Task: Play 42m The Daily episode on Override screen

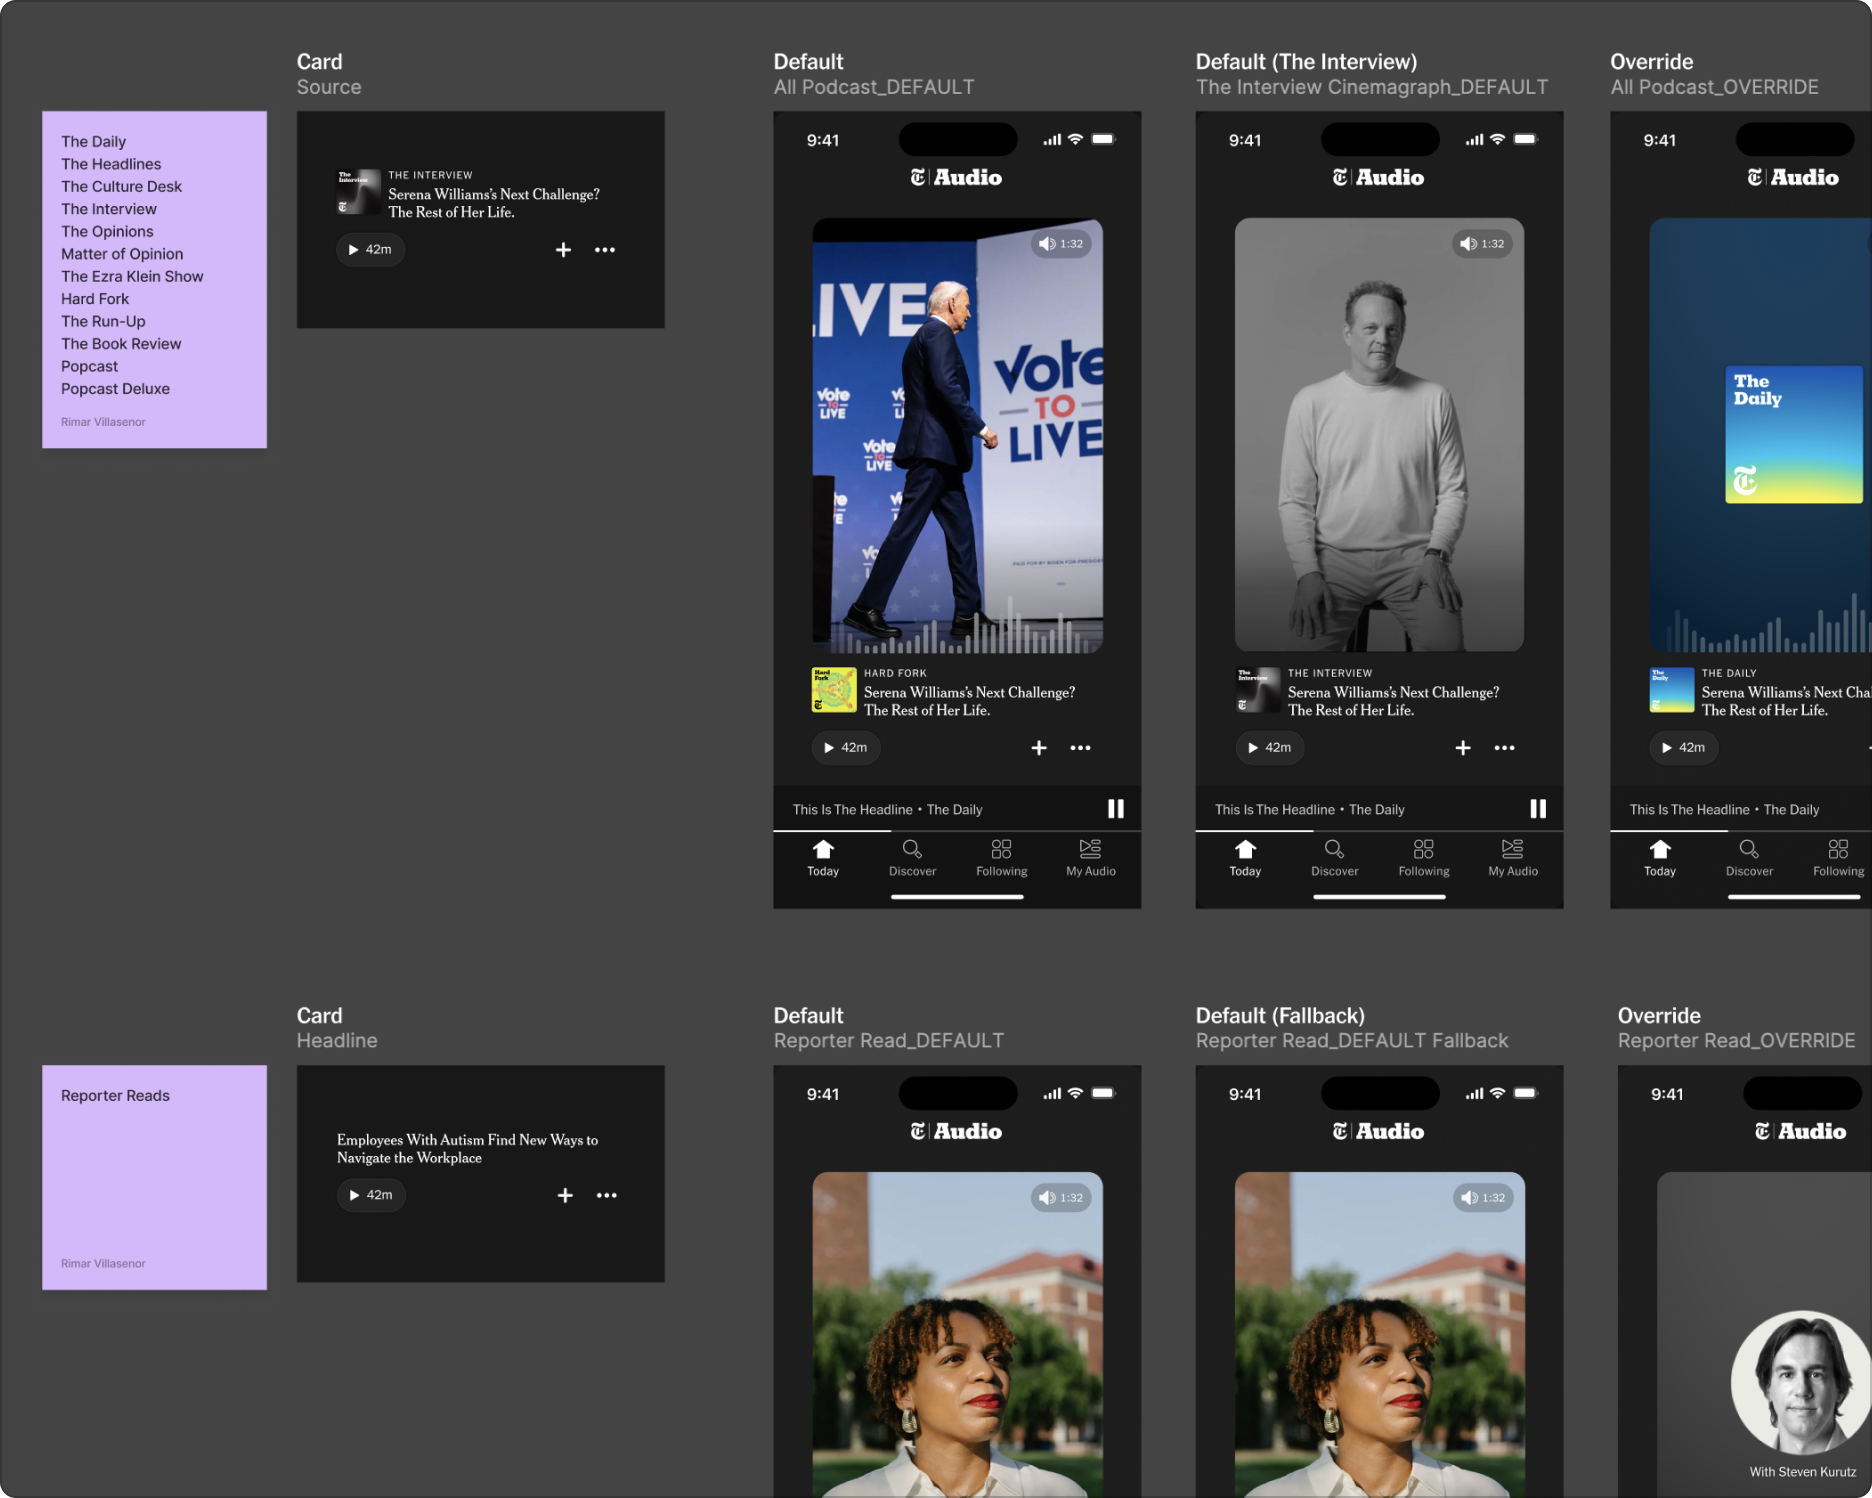Action: (1684, 748)
